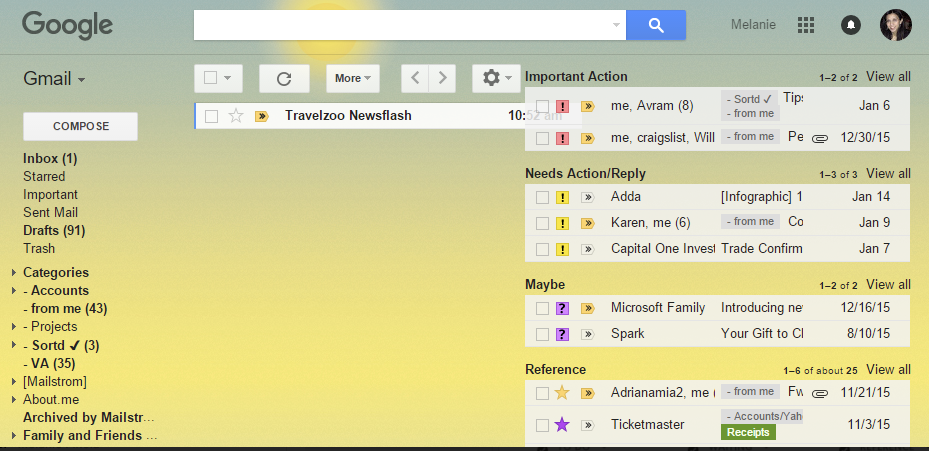Open search options dropdown arrow
The image size is (929, 451).
tap(616, 25)
